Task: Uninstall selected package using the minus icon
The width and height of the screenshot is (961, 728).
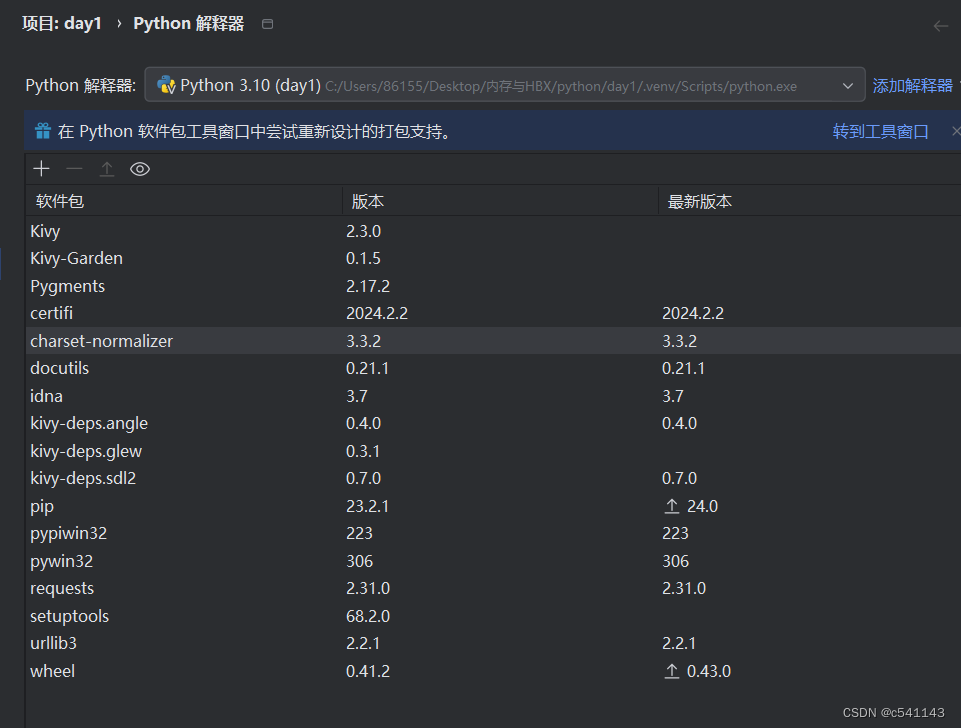Action: pos(74,168)
